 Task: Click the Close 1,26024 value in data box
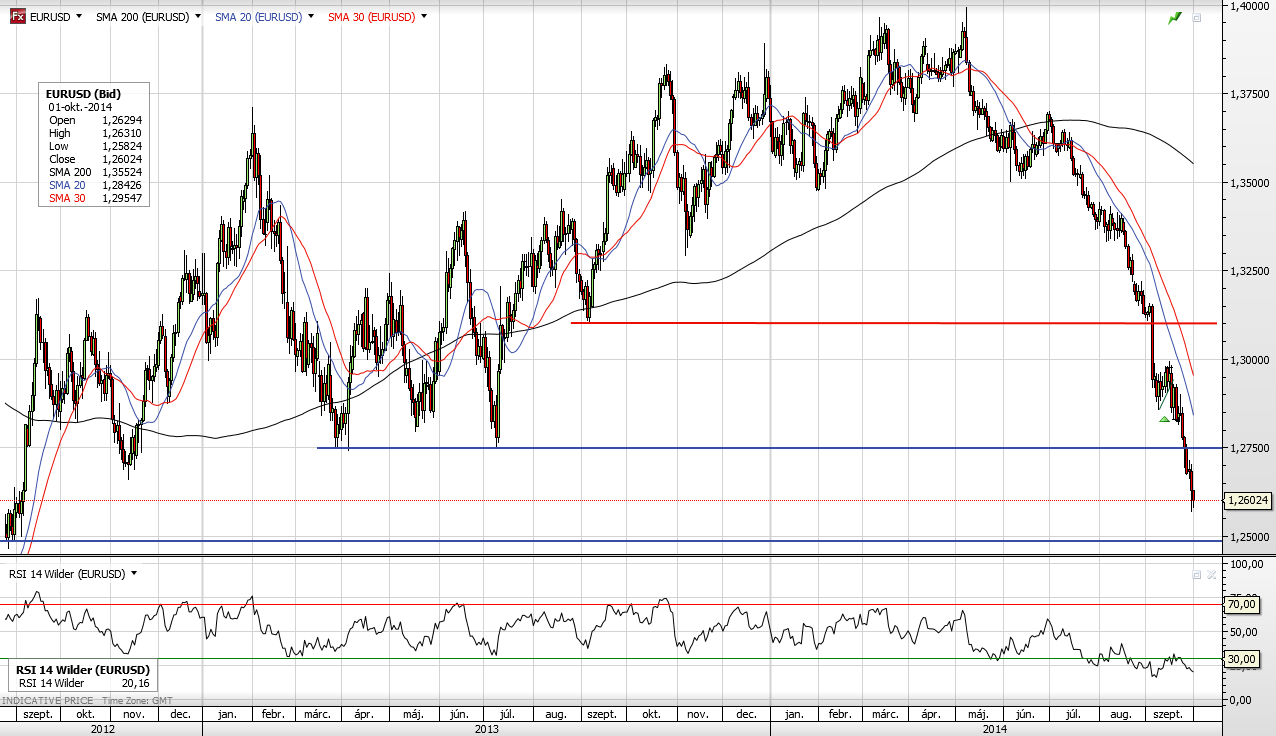[x=121, y=159]
